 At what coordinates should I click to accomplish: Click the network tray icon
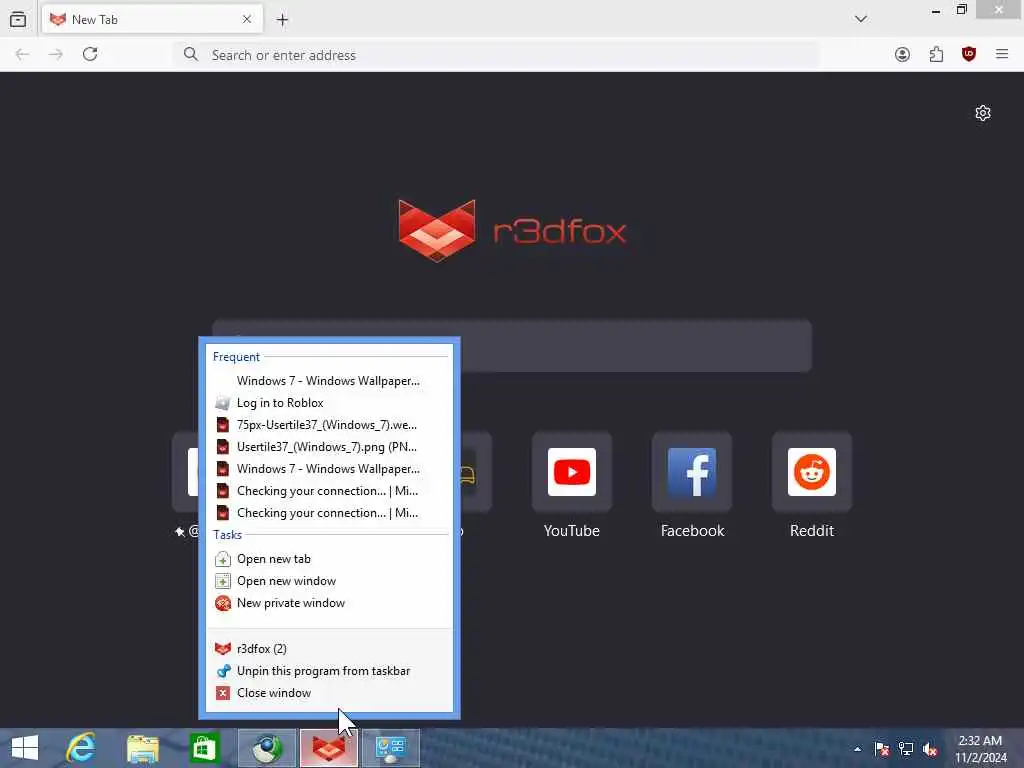906,749
